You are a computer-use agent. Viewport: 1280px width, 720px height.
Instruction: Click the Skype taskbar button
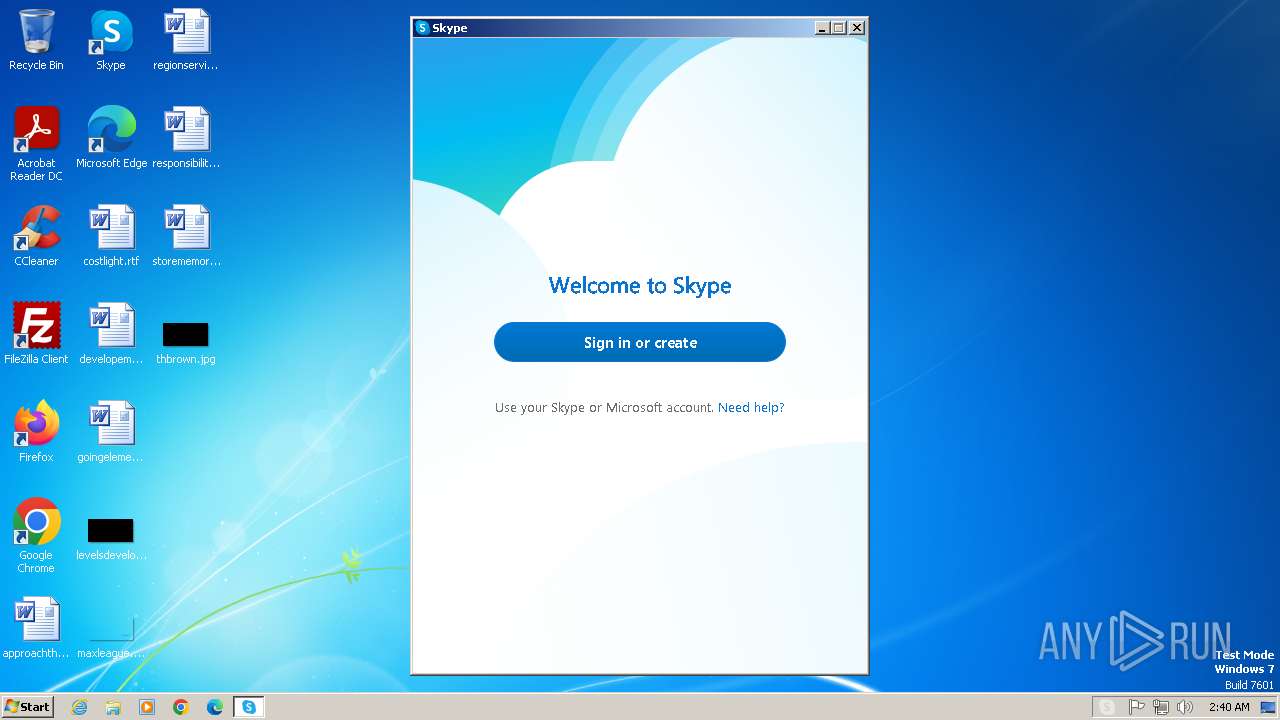coord(249,707)
